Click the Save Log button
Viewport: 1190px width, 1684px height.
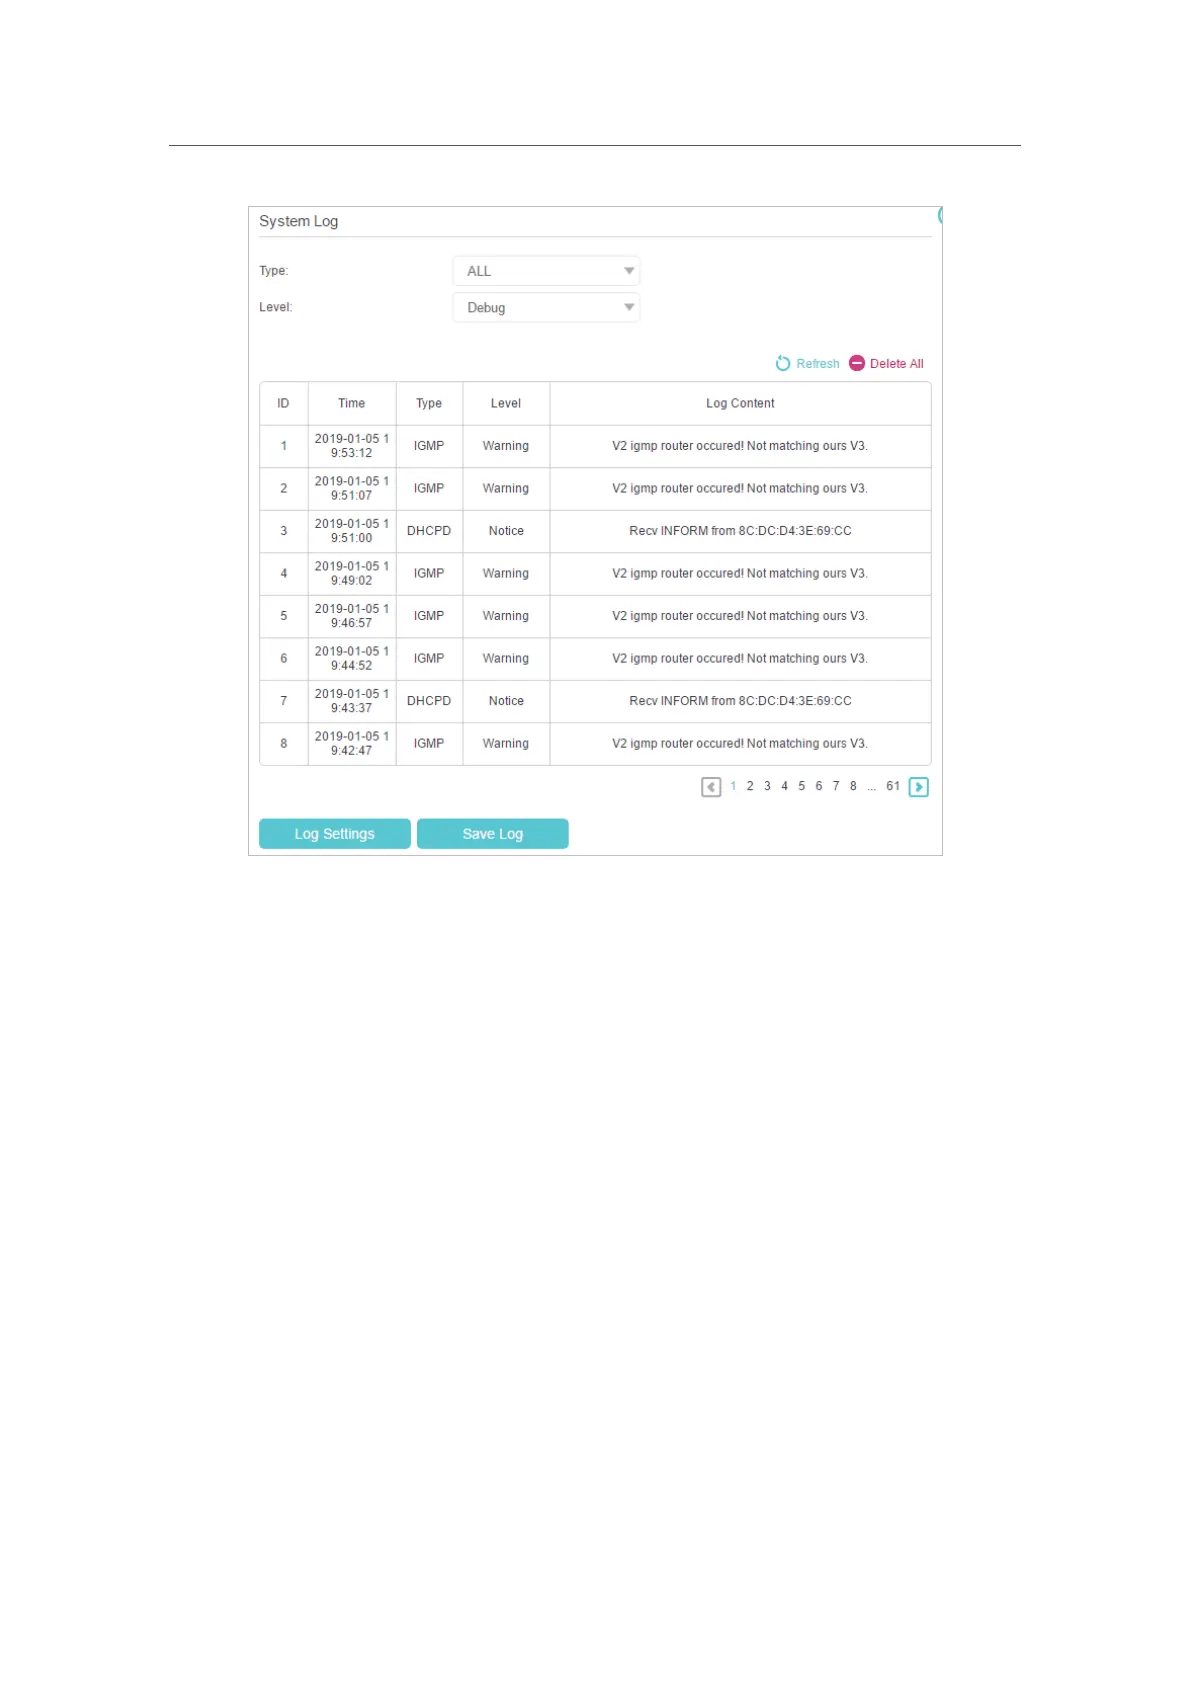coord(493,834)
